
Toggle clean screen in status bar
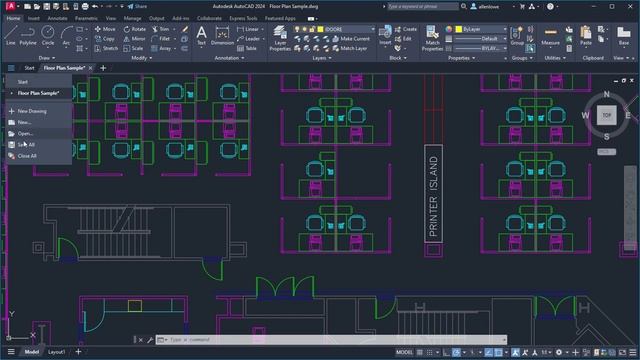(622, 352)
